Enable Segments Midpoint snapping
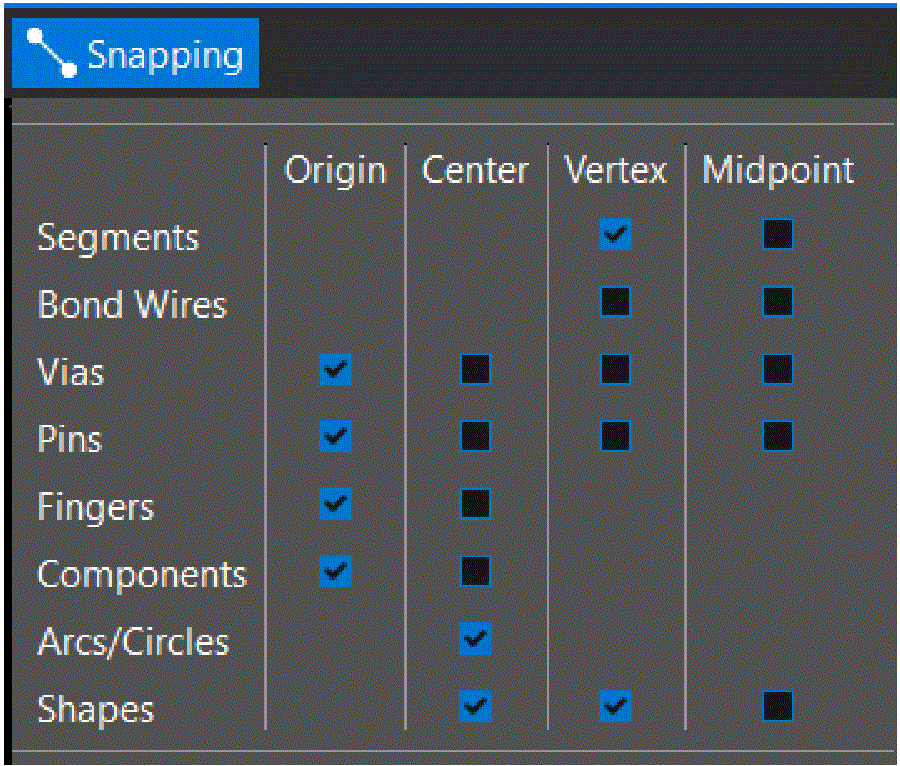900x766 pixels. pyautogui.click(x=777, y=235)
